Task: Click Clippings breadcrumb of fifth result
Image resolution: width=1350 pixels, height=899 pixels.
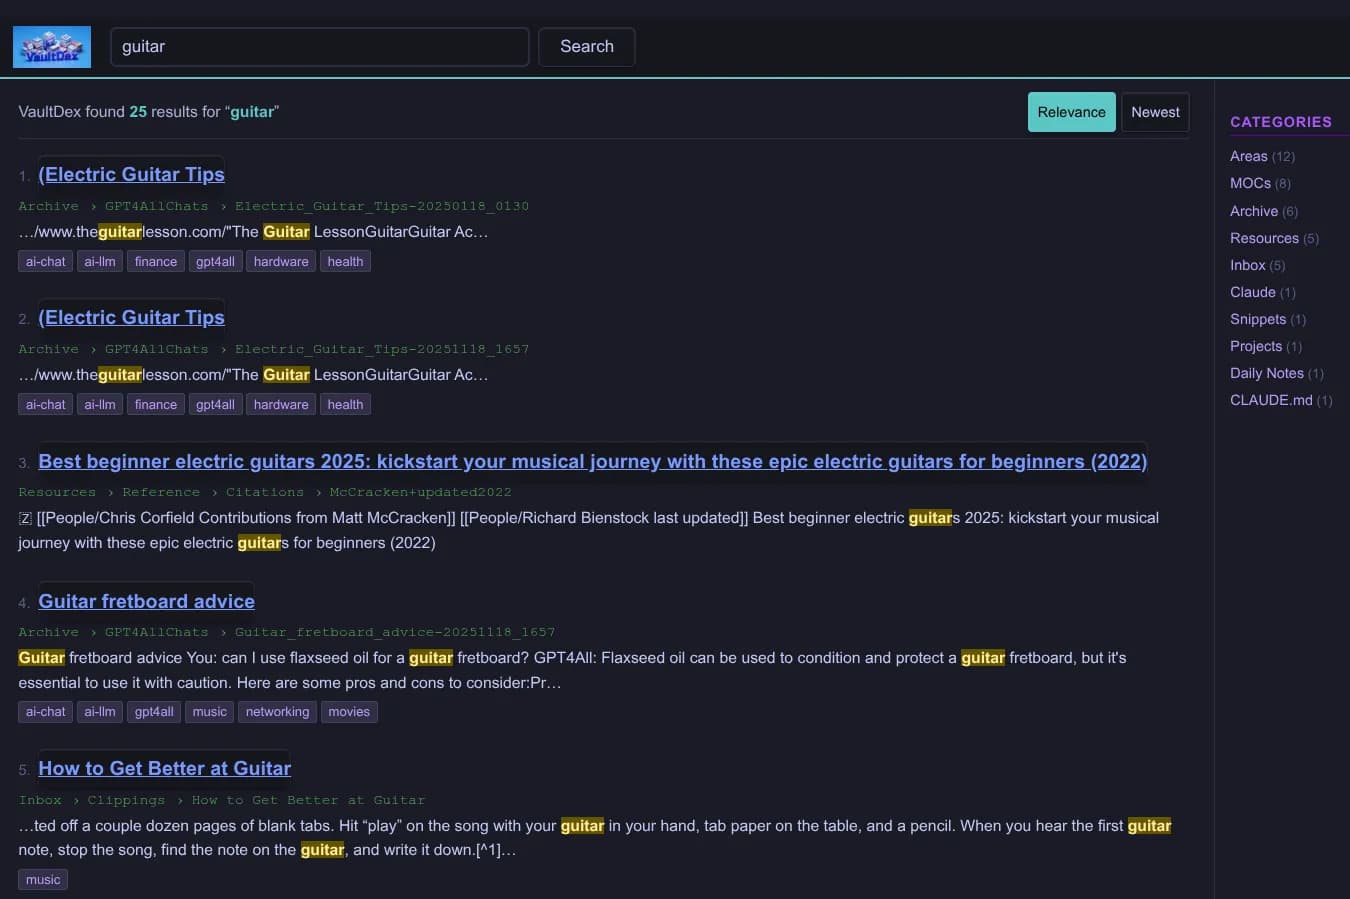Action: pos(126,800)
